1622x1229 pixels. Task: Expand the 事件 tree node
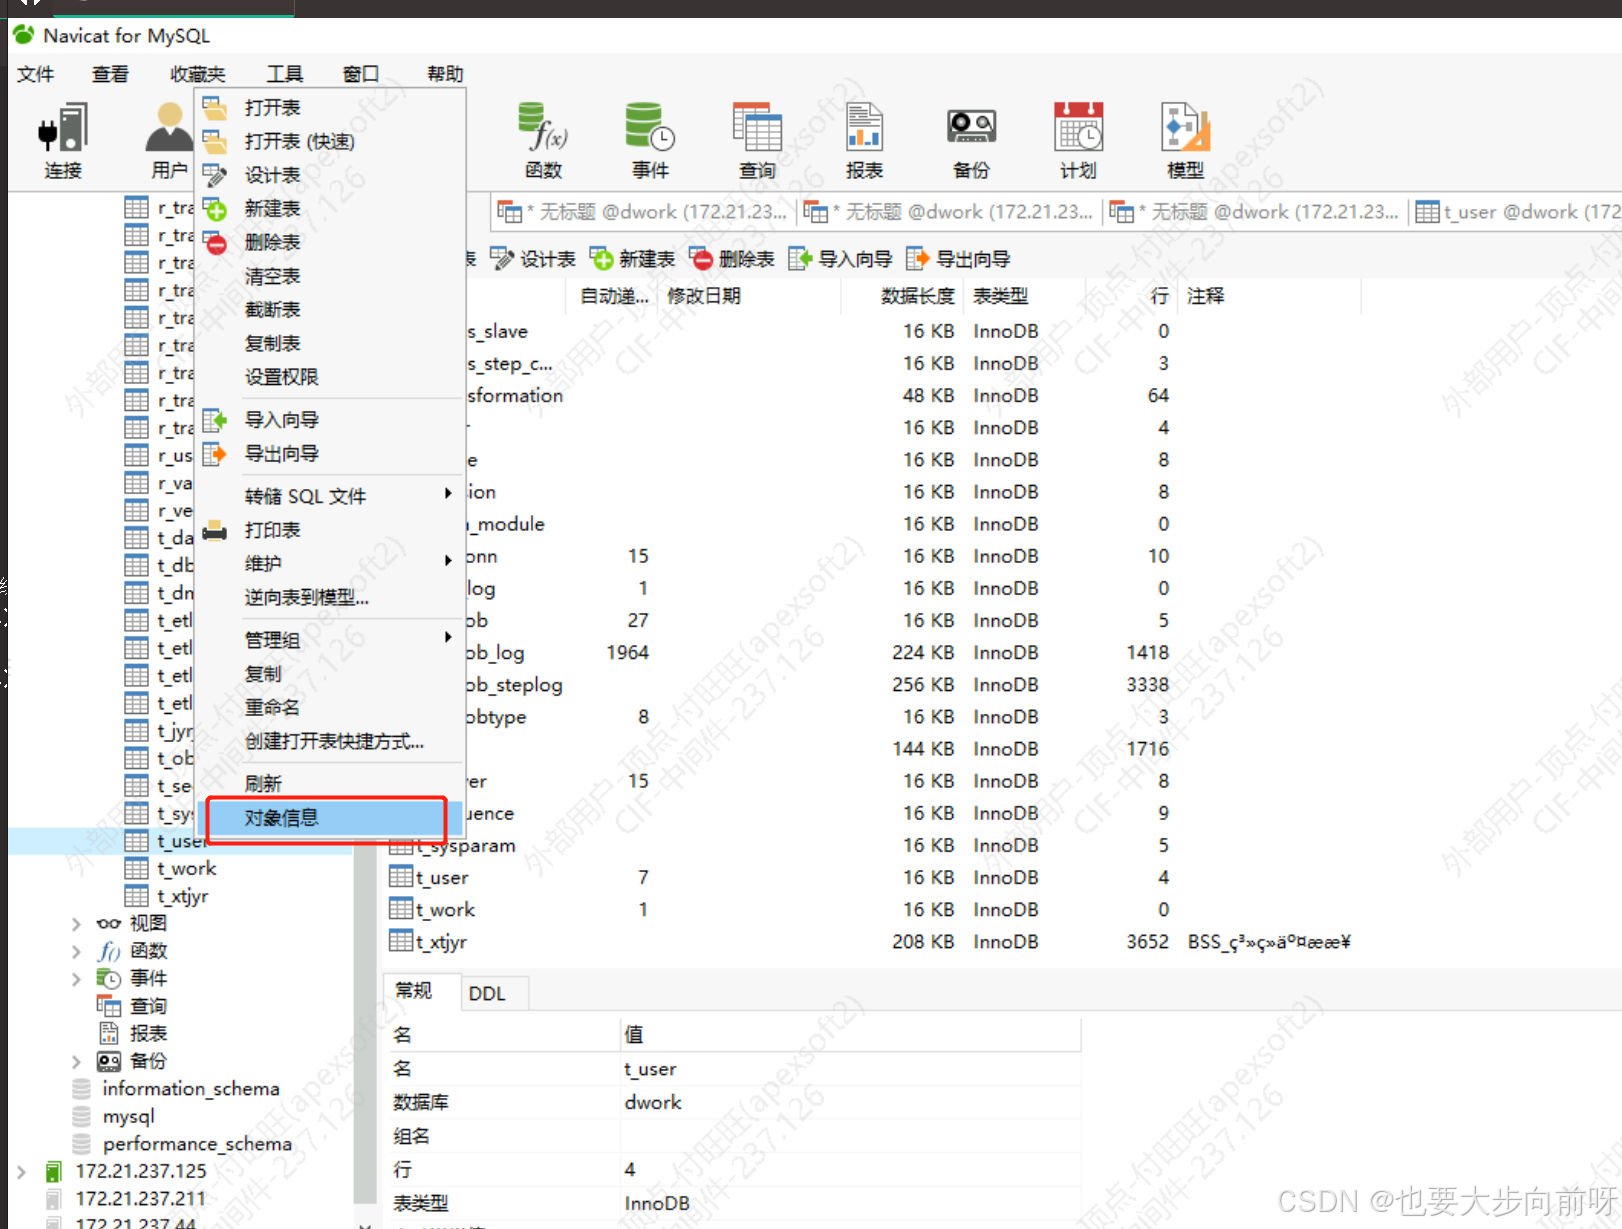76,979
